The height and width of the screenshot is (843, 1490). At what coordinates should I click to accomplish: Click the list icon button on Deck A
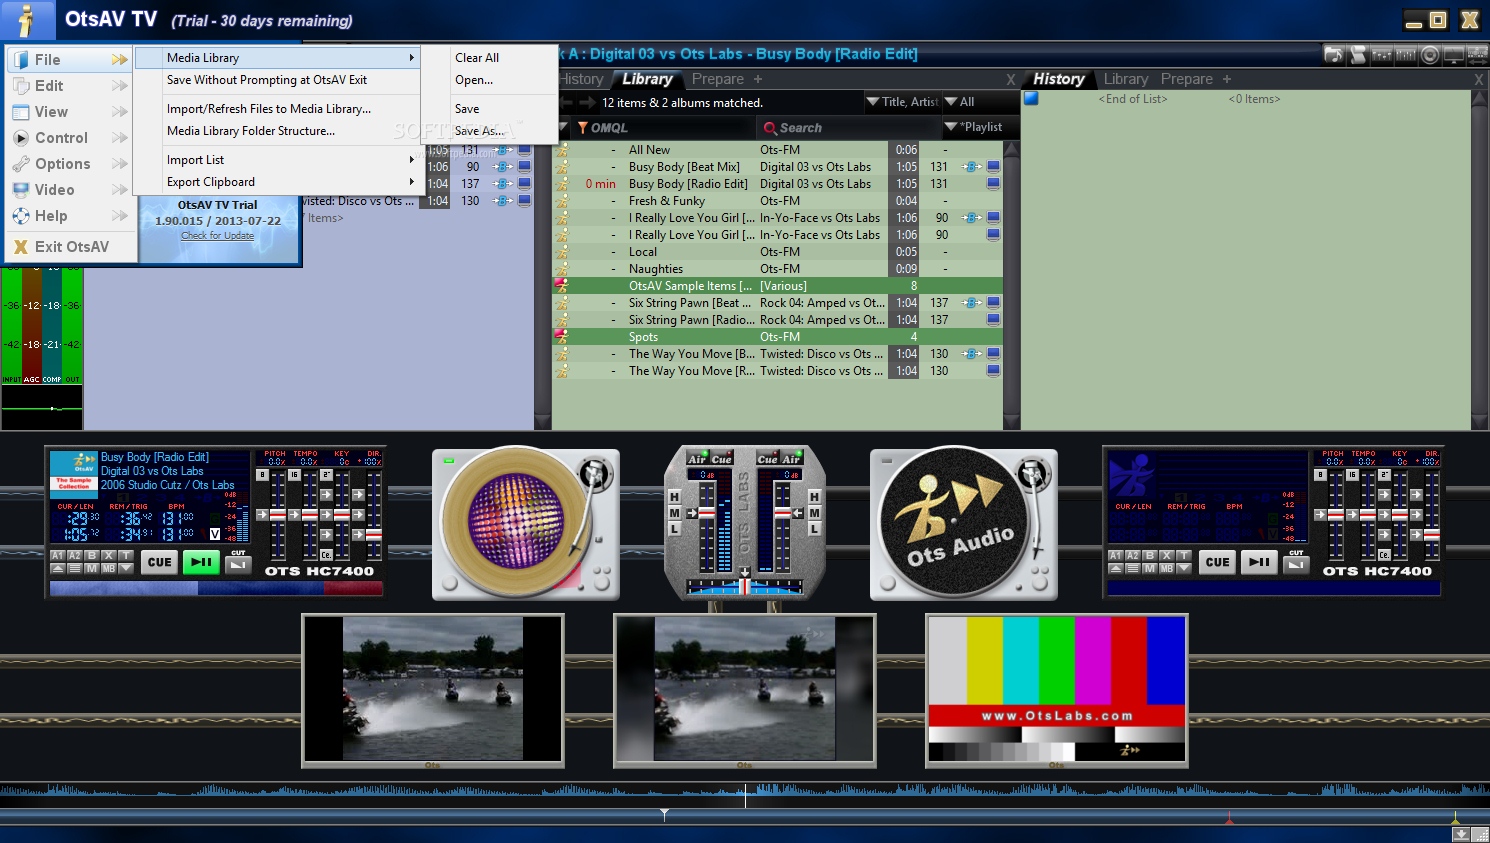click(x=74, y=568)
